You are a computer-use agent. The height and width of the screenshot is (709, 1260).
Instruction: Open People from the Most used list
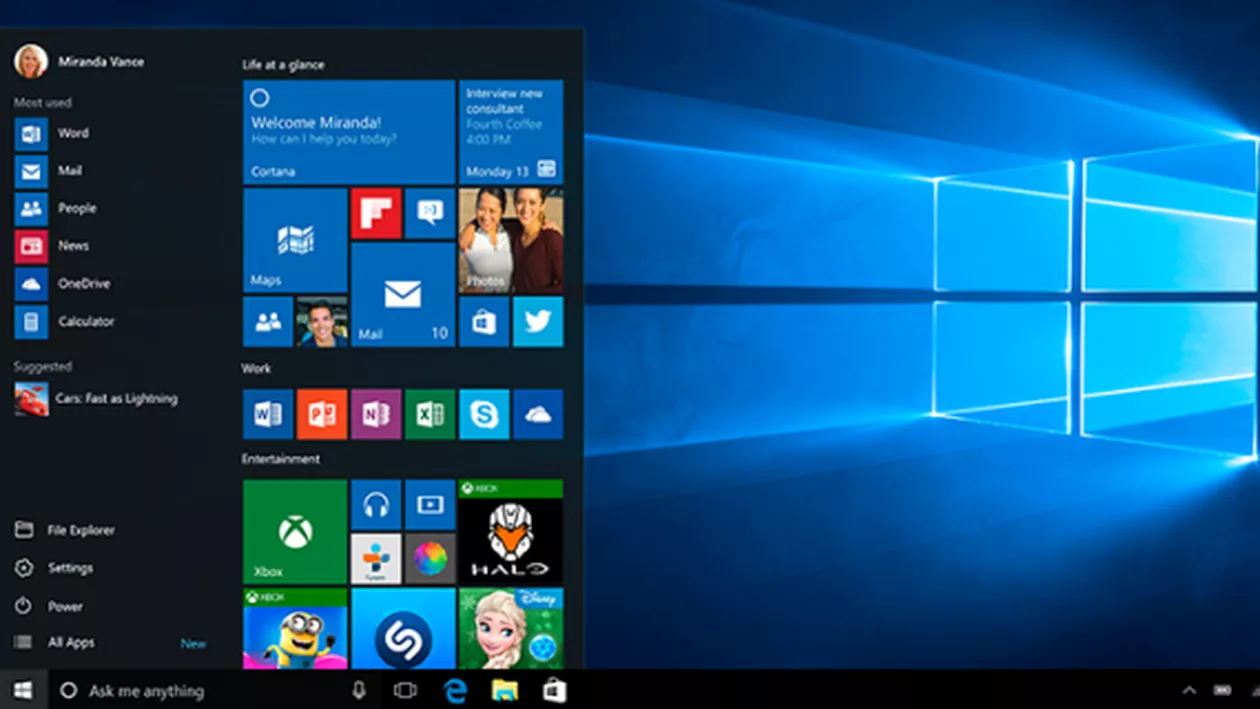tap(56, 208)
